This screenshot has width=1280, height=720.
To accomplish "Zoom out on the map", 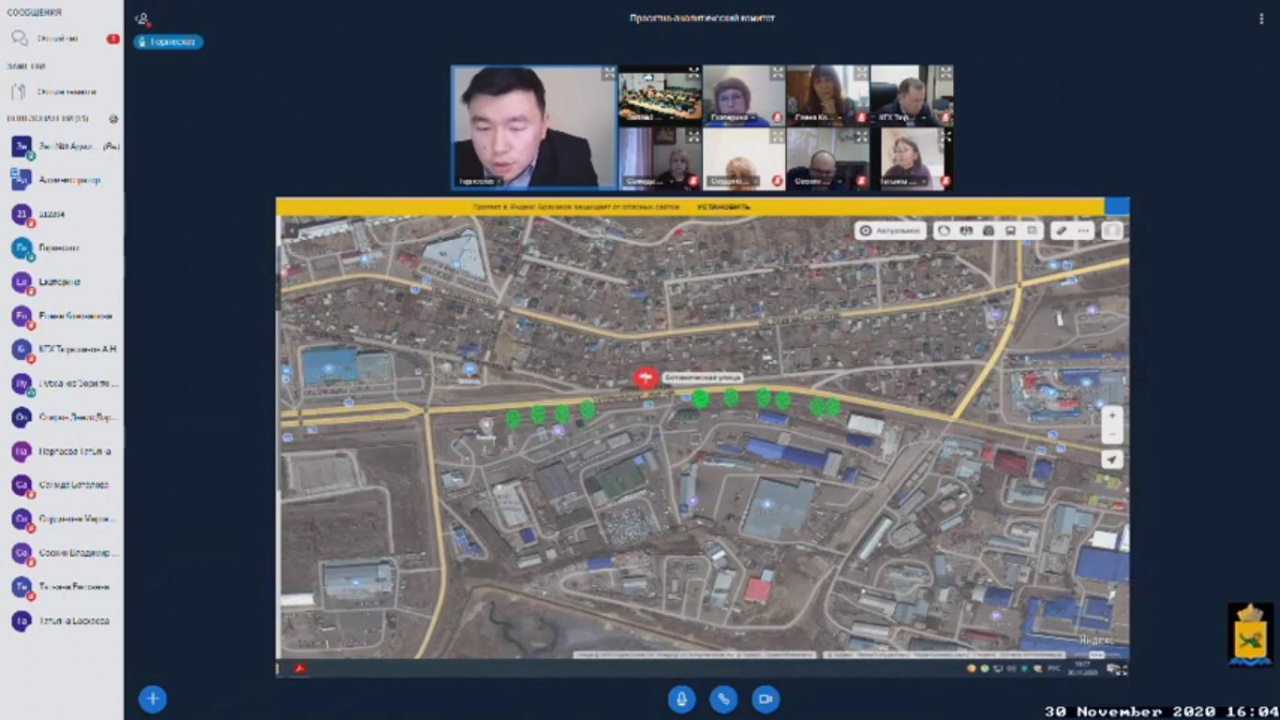I will (x=1111, y=435).
